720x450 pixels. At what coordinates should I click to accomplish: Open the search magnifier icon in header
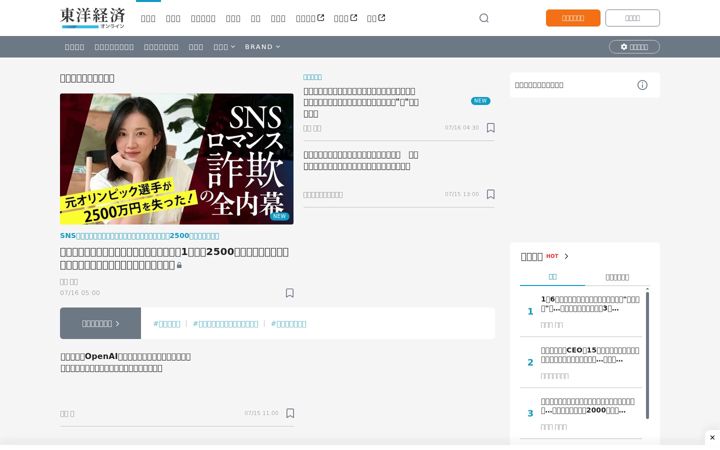point(484,18)
